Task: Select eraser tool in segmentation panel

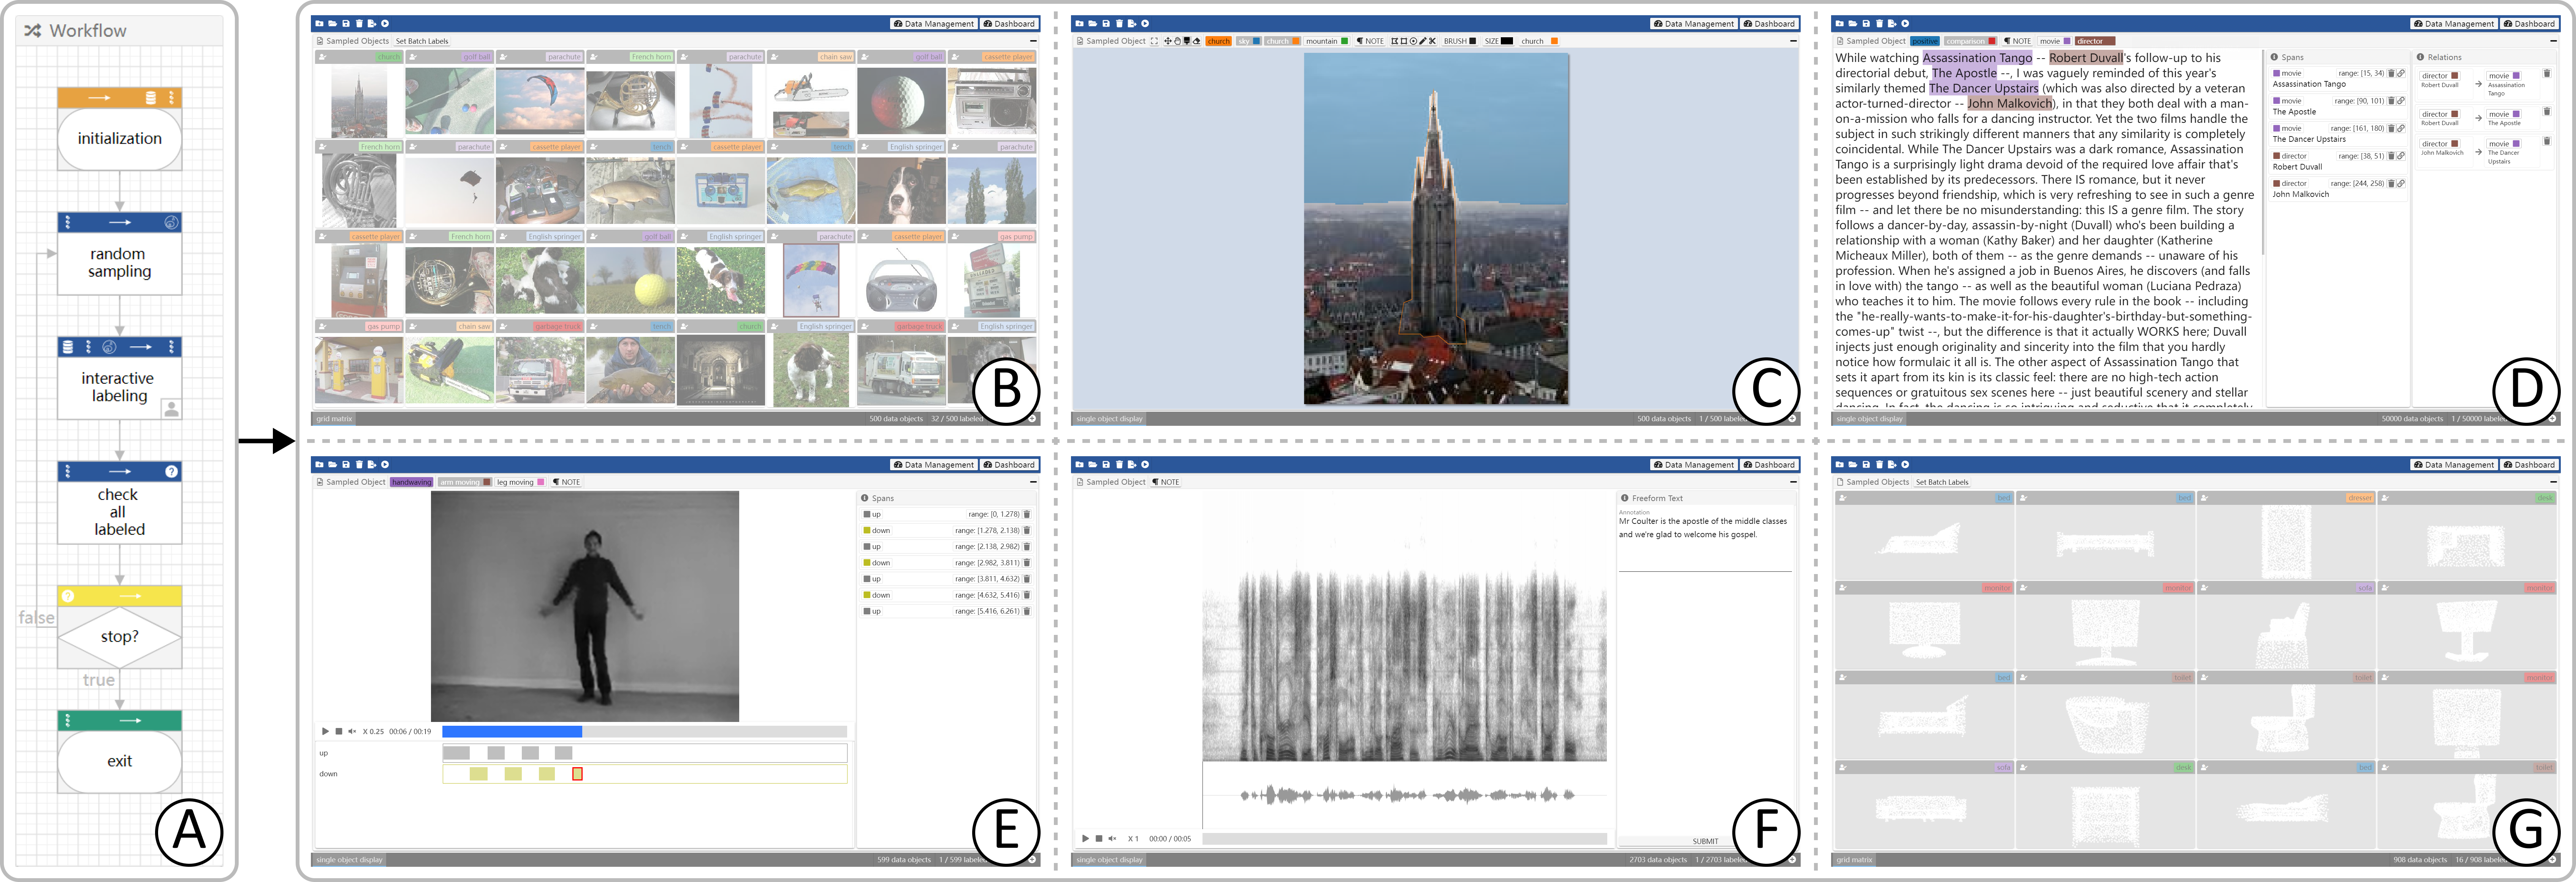Action: coord(1196,41)
